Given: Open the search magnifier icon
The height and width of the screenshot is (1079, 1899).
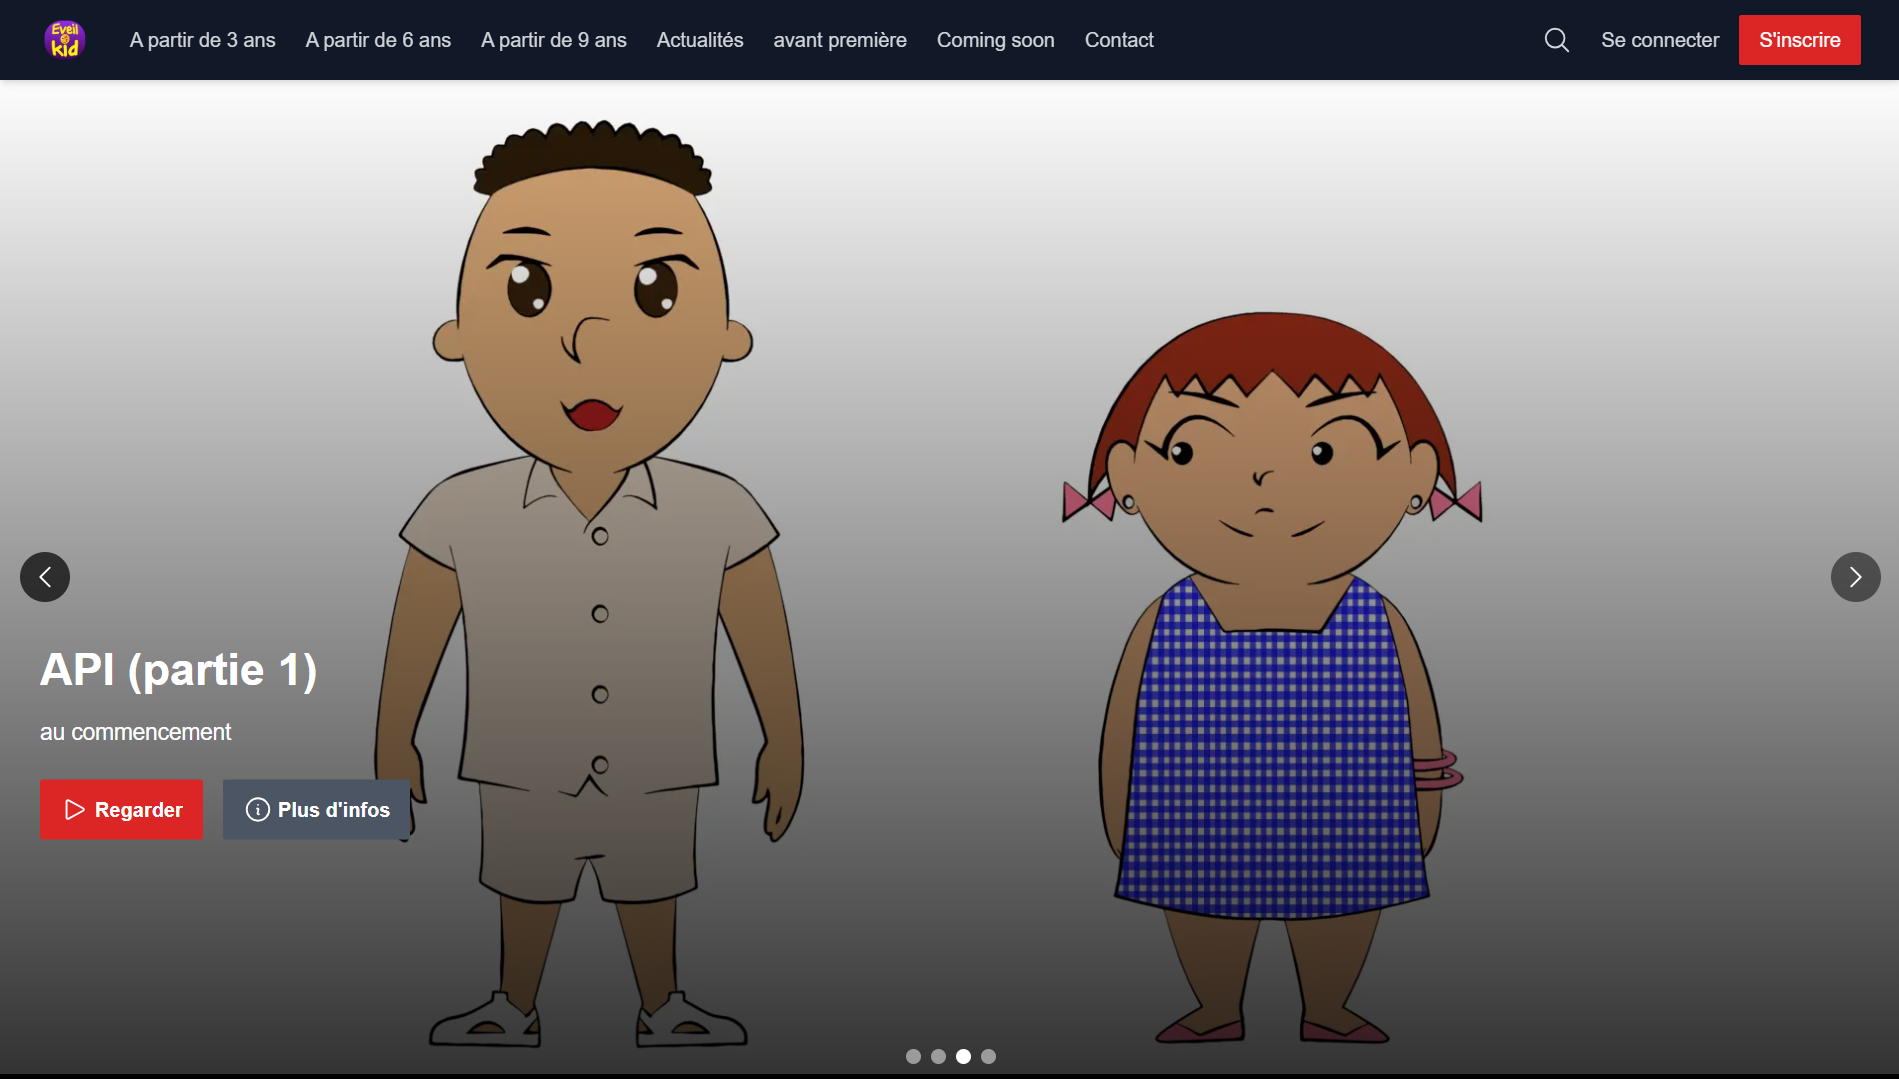Looking at the screenshot, I should click(x=1556, y=40).
